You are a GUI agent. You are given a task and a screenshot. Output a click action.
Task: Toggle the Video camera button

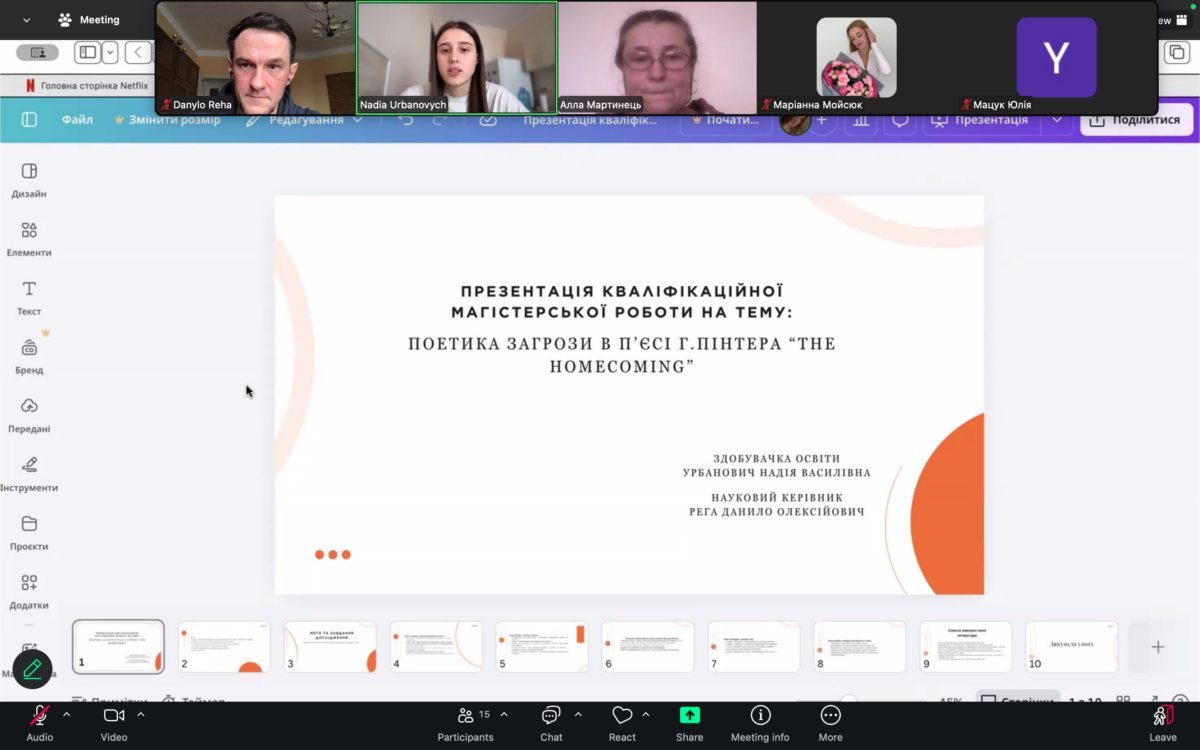click(114, 722)
